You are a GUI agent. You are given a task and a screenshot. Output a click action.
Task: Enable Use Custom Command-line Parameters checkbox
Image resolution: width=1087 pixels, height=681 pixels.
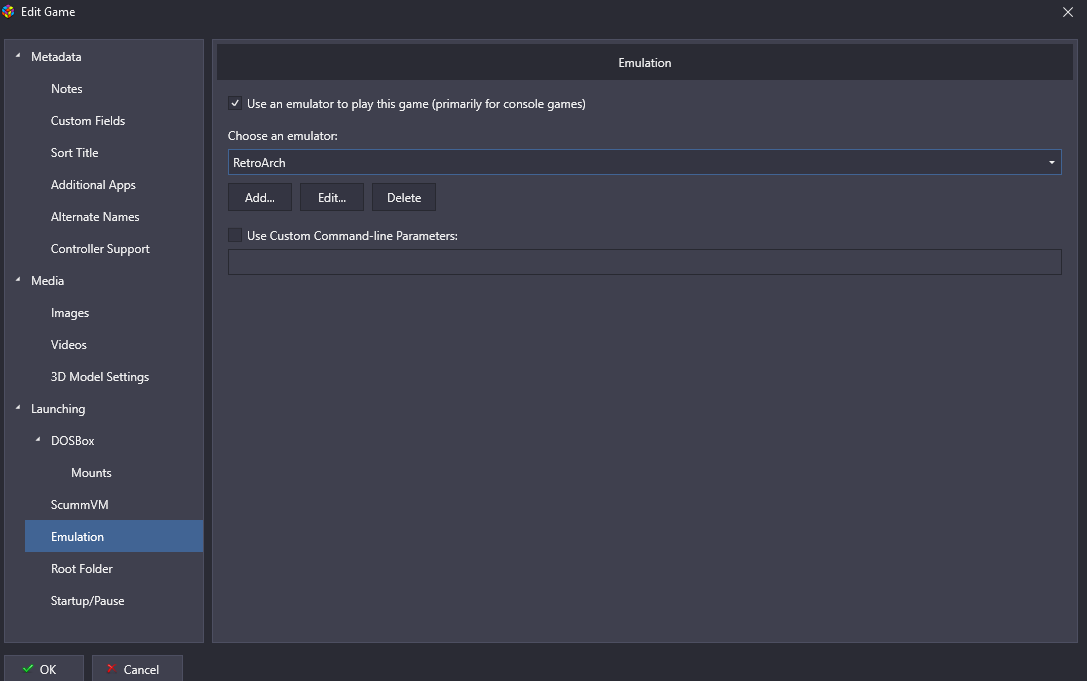[x=235, y=235]
